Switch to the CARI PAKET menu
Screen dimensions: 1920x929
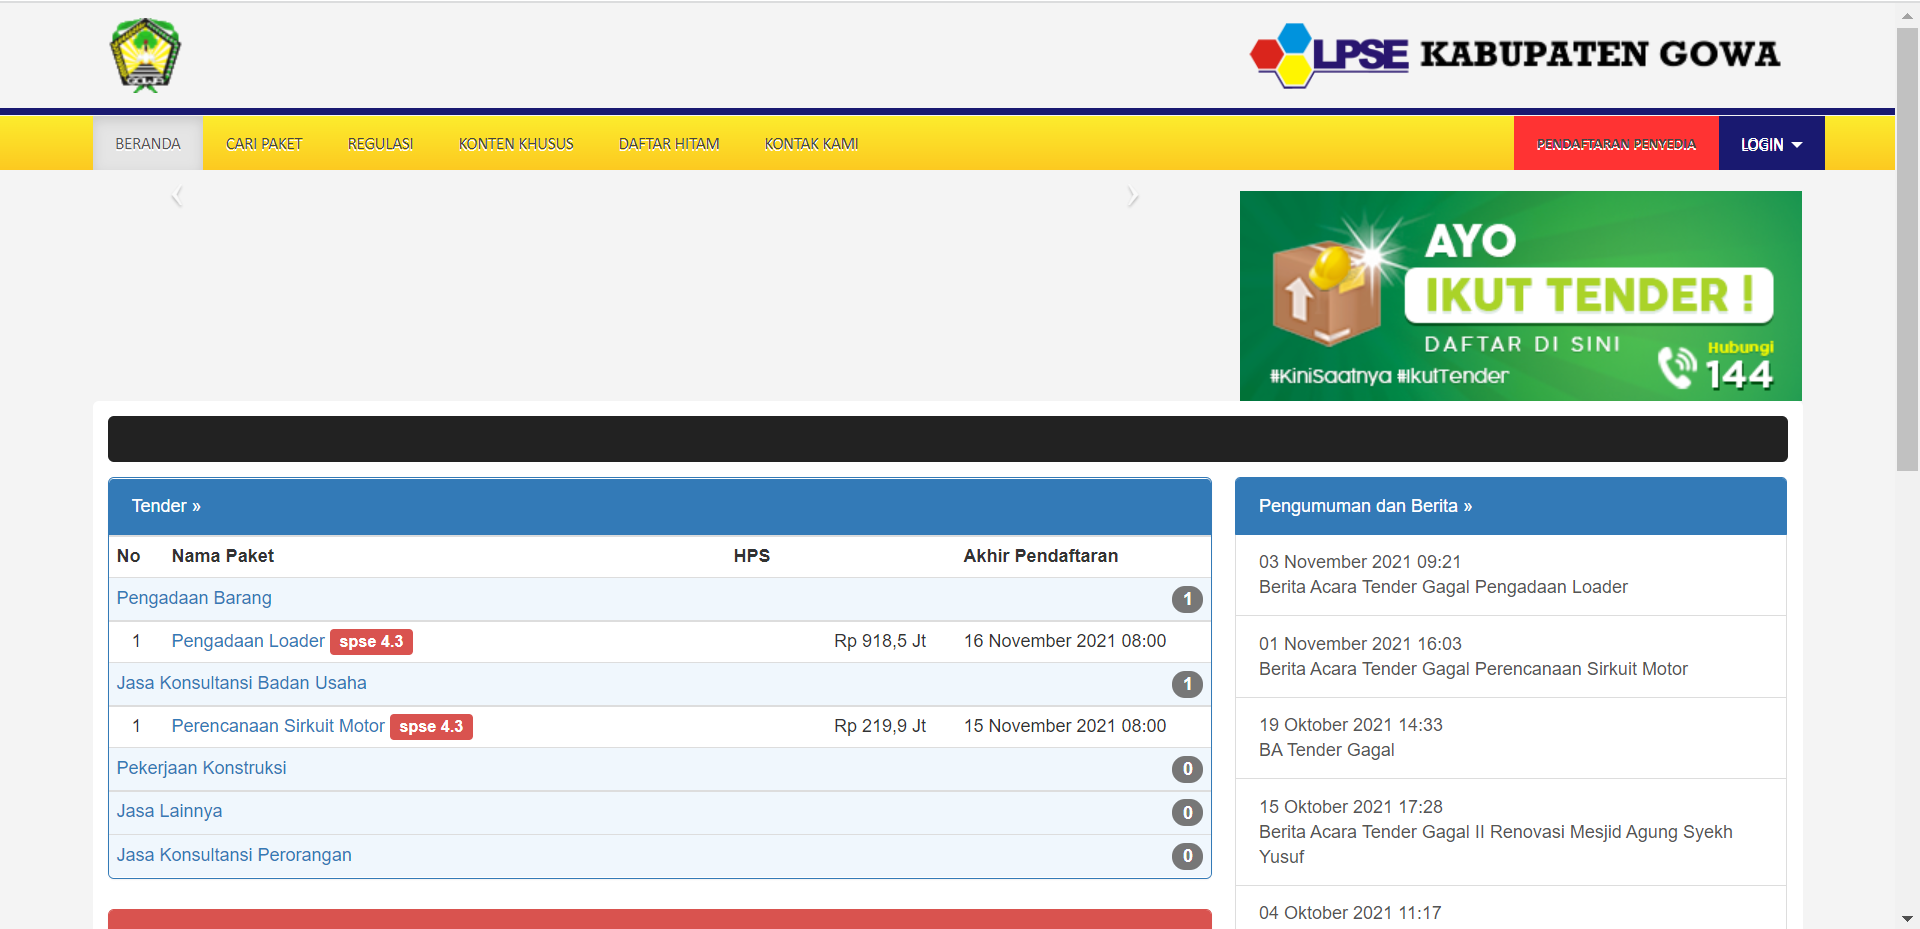click(264, 143)
